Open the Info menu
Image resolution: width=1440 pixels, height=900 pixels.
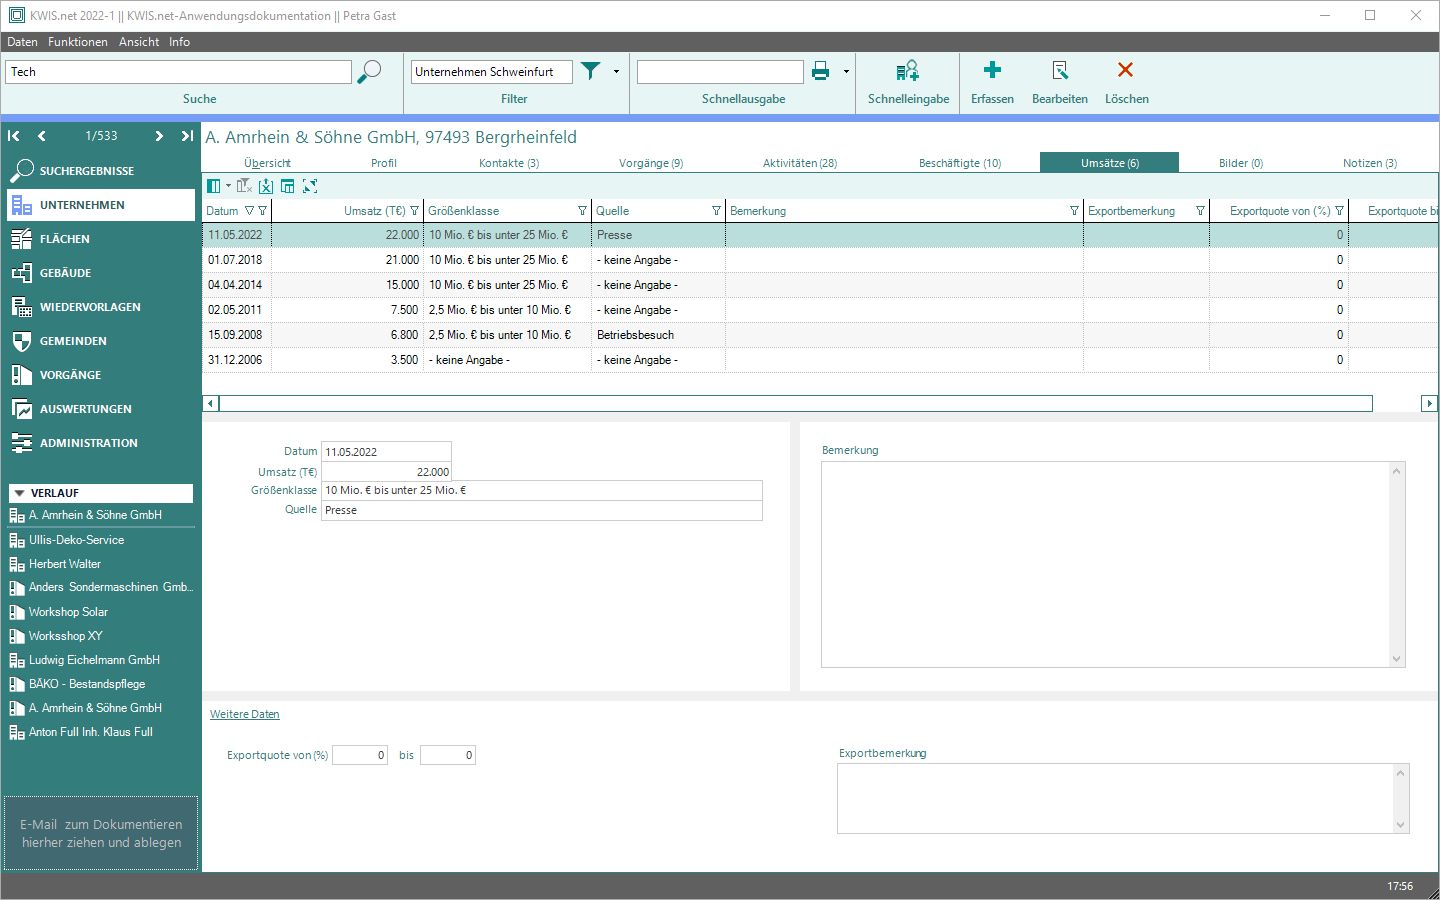click(x=179, y=42)
